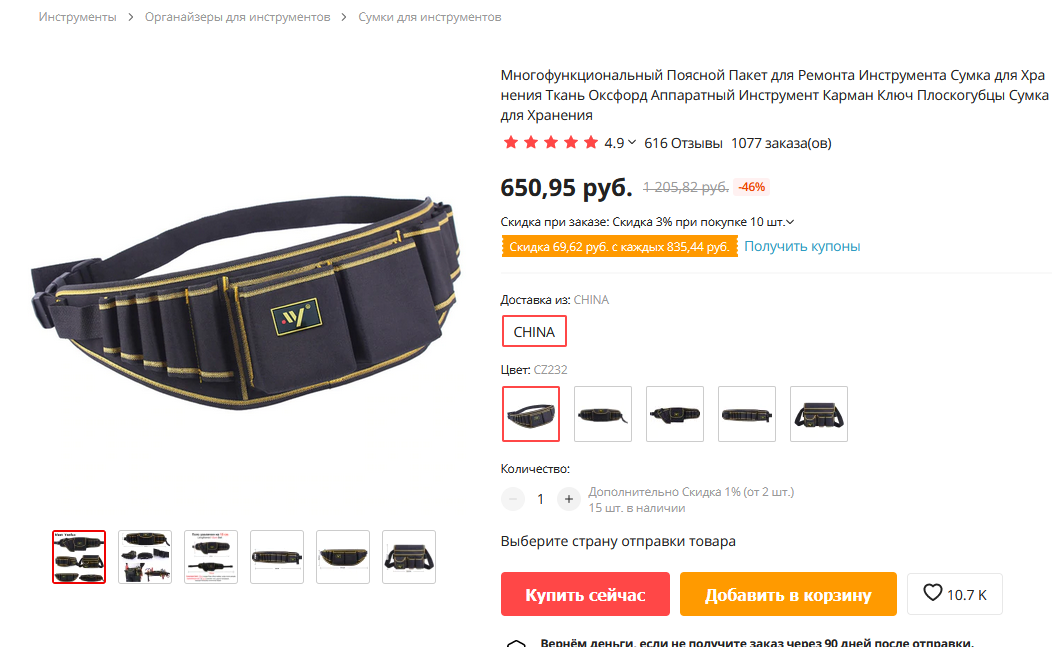
Task: View the last gallery thumbnail of shoulder bag
Action: [x=409, y=557]
